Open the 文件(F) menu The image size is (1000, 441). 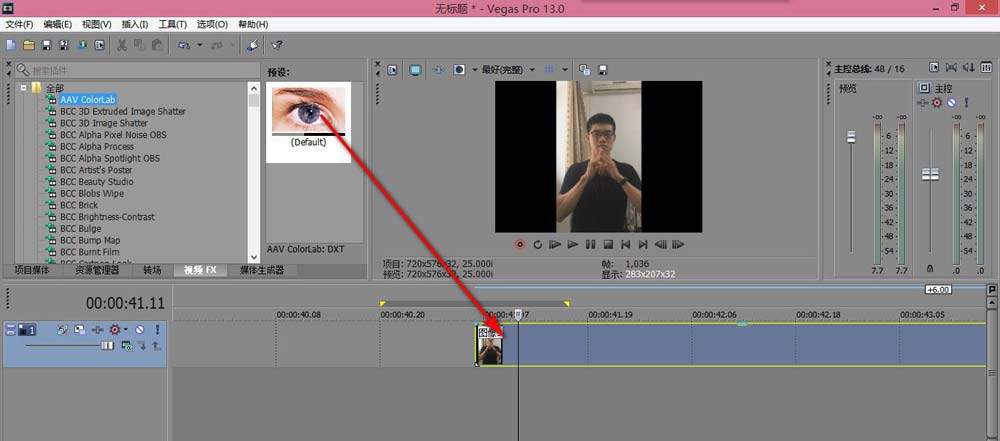pos(19,24)
